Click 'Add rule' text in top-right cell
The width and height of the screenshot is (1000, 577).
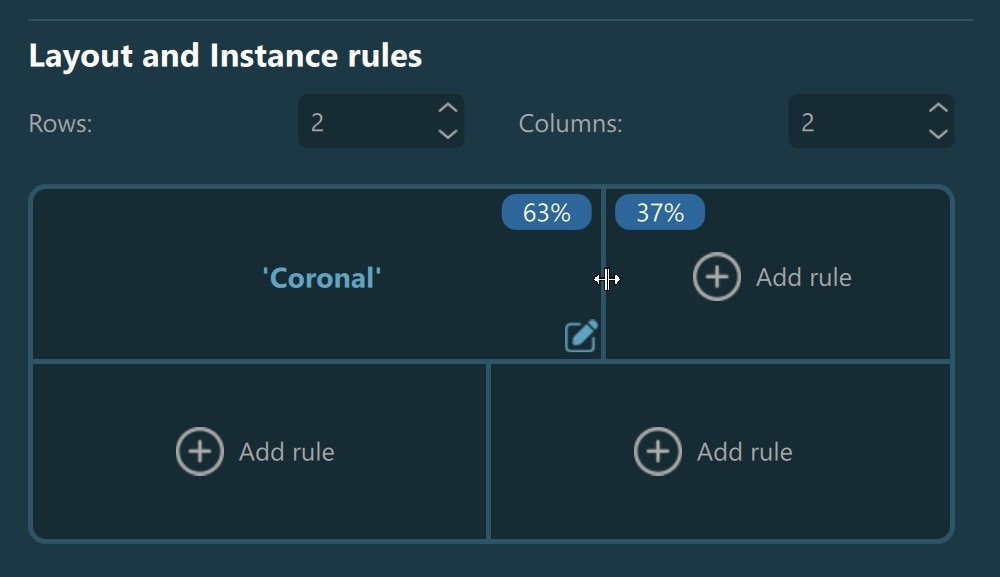803,277
